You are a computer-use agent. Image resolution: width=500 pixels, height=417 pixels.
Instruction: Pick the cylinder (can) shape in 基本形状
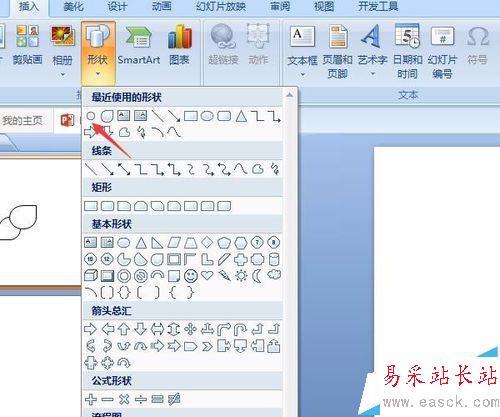click(274, 259)
